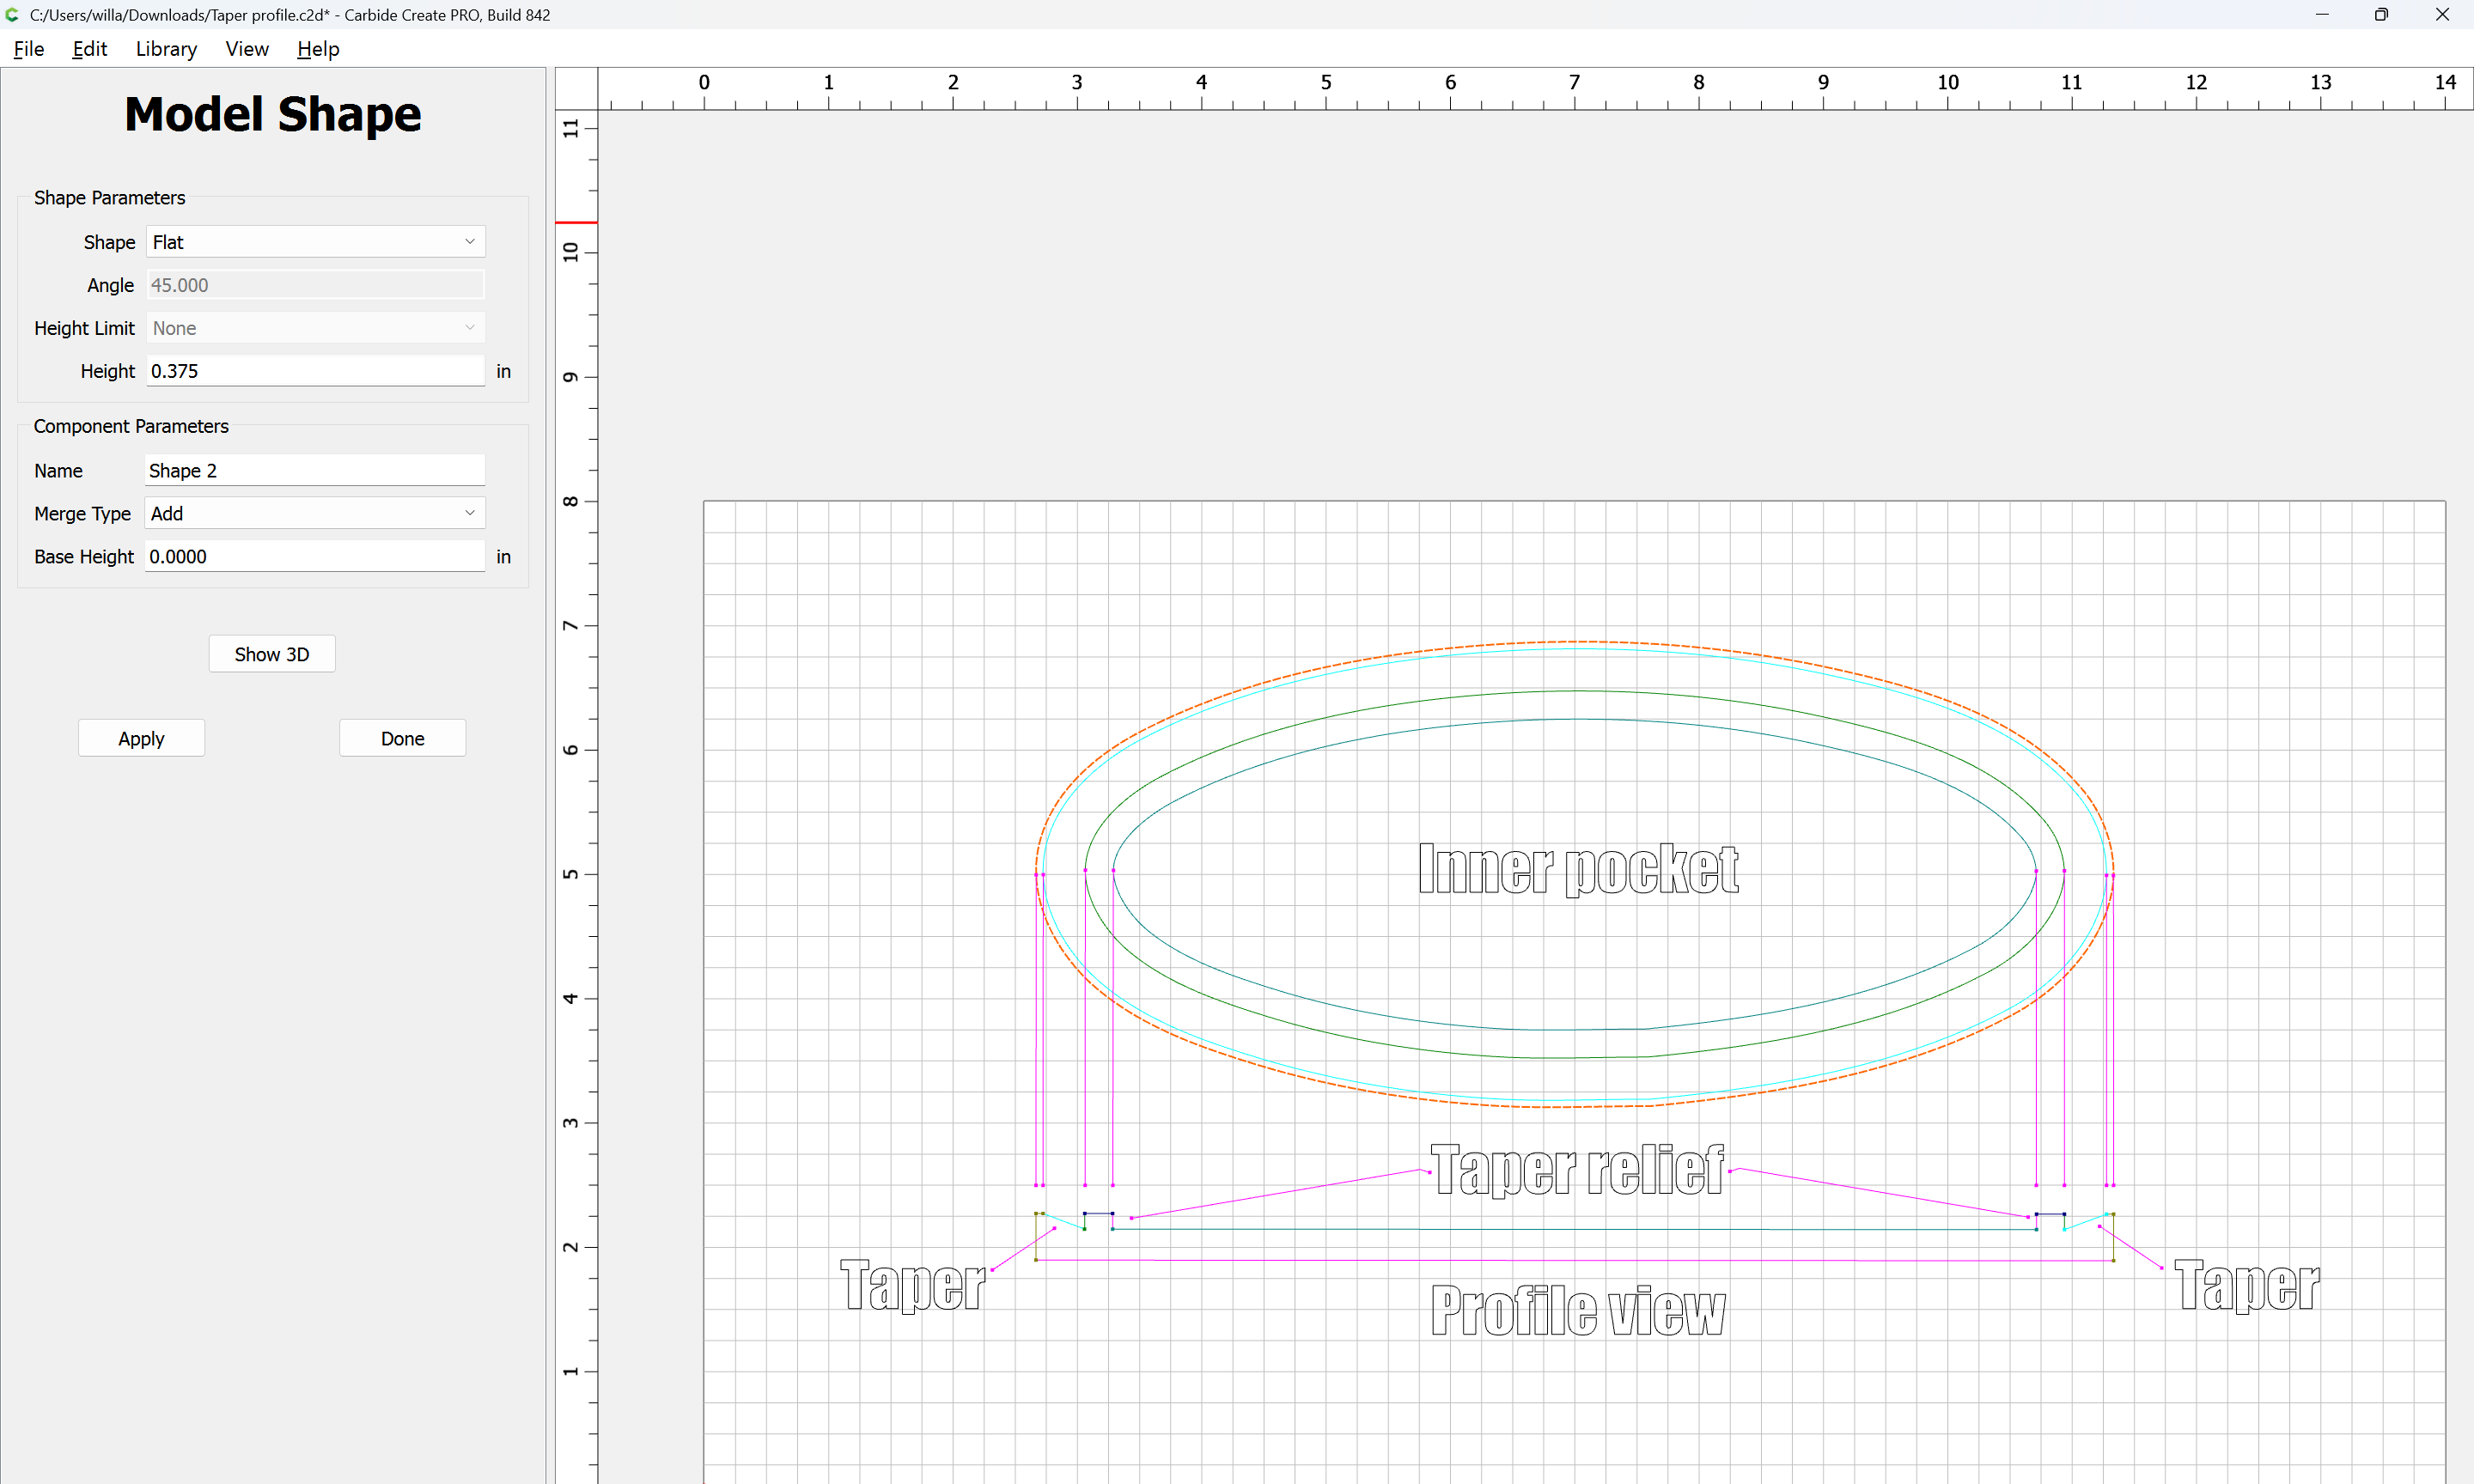Click the Done button
2474x1484 pixels.
click(x=402, y=738)
